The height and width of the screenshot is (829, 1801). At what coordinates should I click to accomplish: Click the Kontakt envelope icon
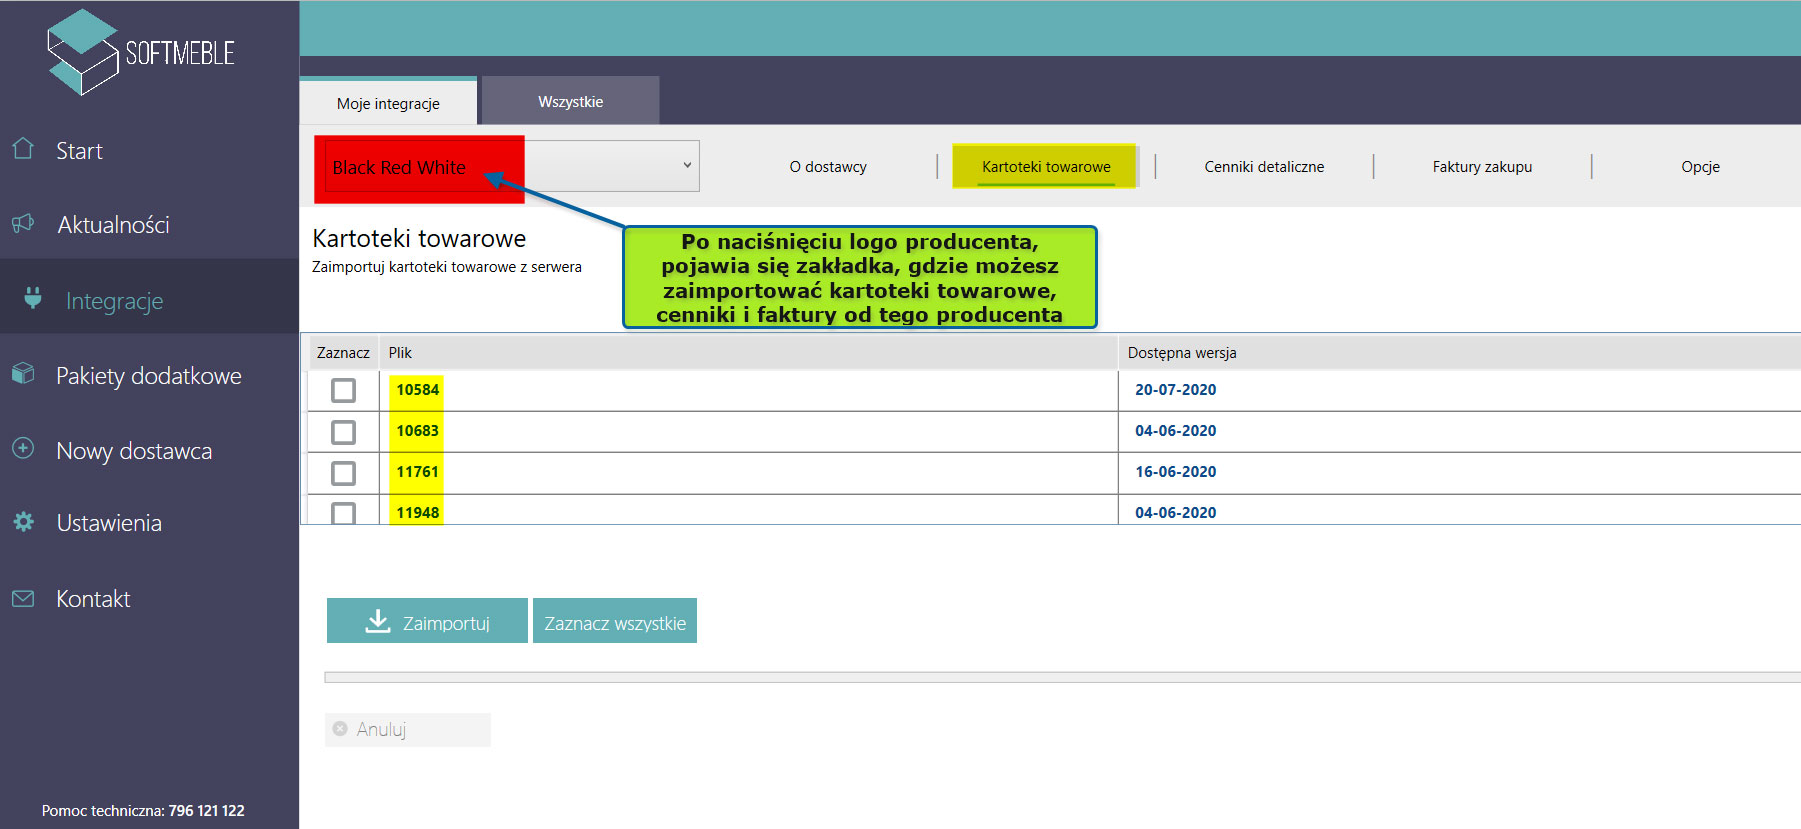23,598
